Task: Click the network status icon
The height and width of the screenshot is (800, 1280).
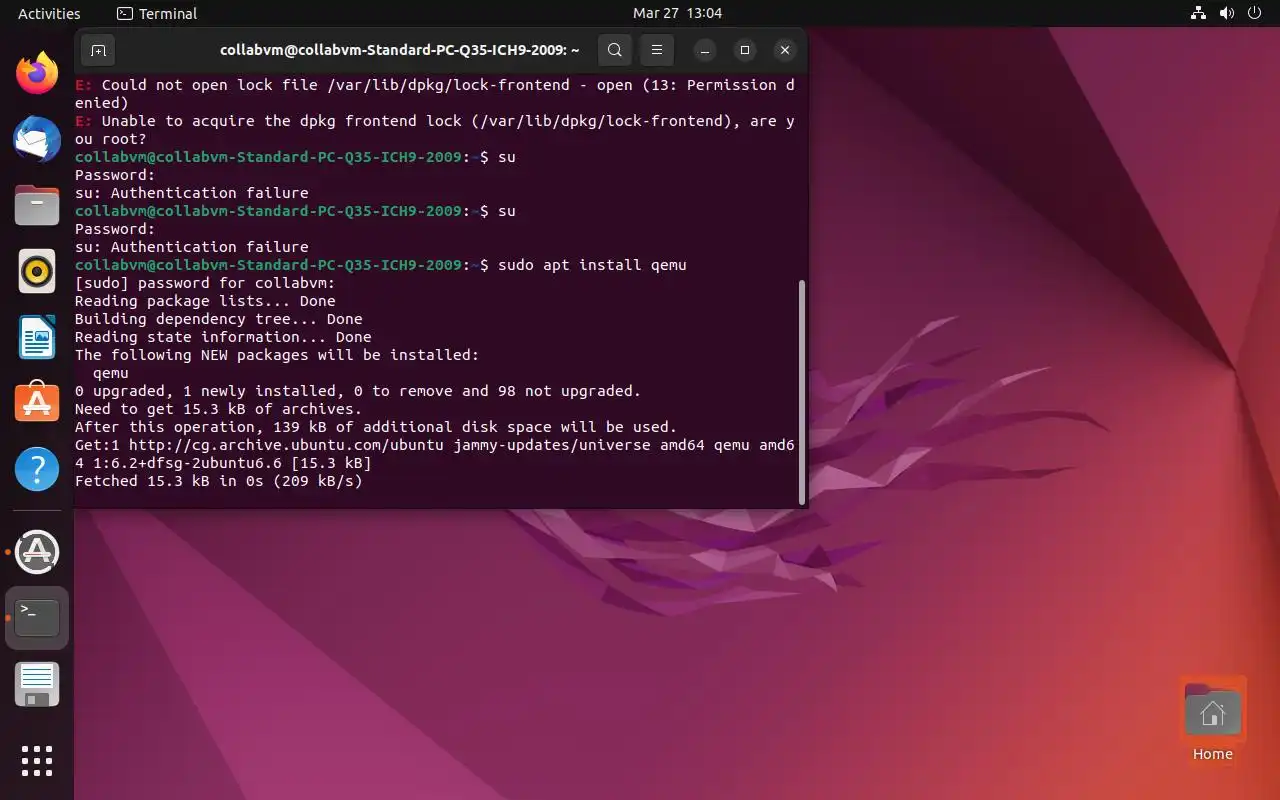Action: [1199, 13]
